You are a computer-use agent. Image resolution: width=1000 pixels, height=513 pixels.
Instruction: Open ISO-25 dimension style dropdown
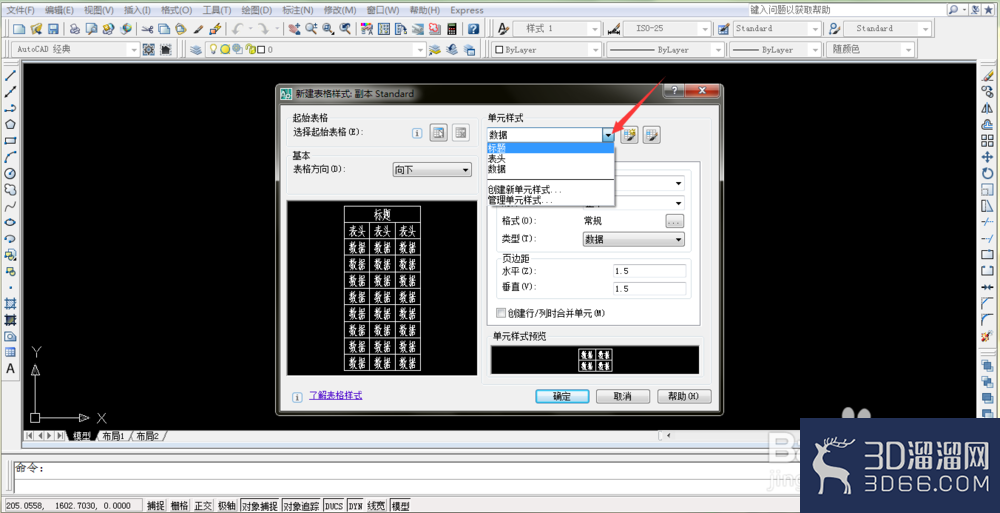point(667,29)
